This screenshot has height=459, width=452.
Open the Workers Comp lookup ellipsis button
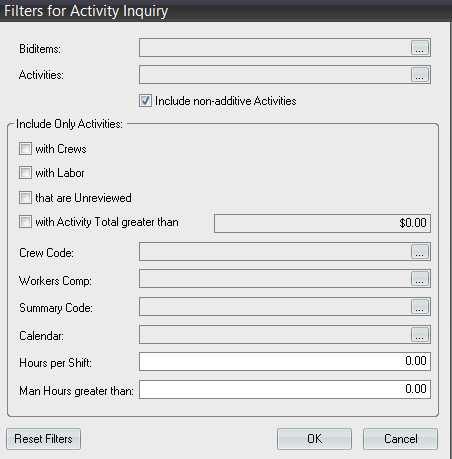pyautogui.click(x=420, y=279)
